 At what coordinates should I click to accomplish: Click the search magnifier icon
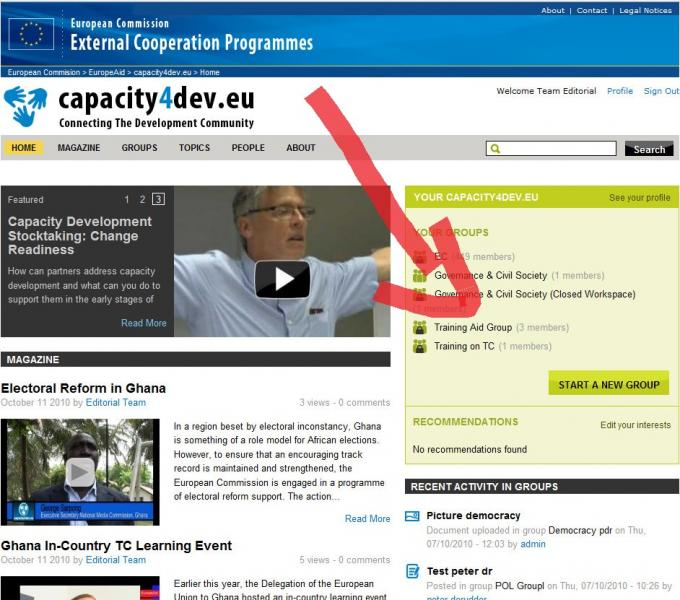coord(494,149)
